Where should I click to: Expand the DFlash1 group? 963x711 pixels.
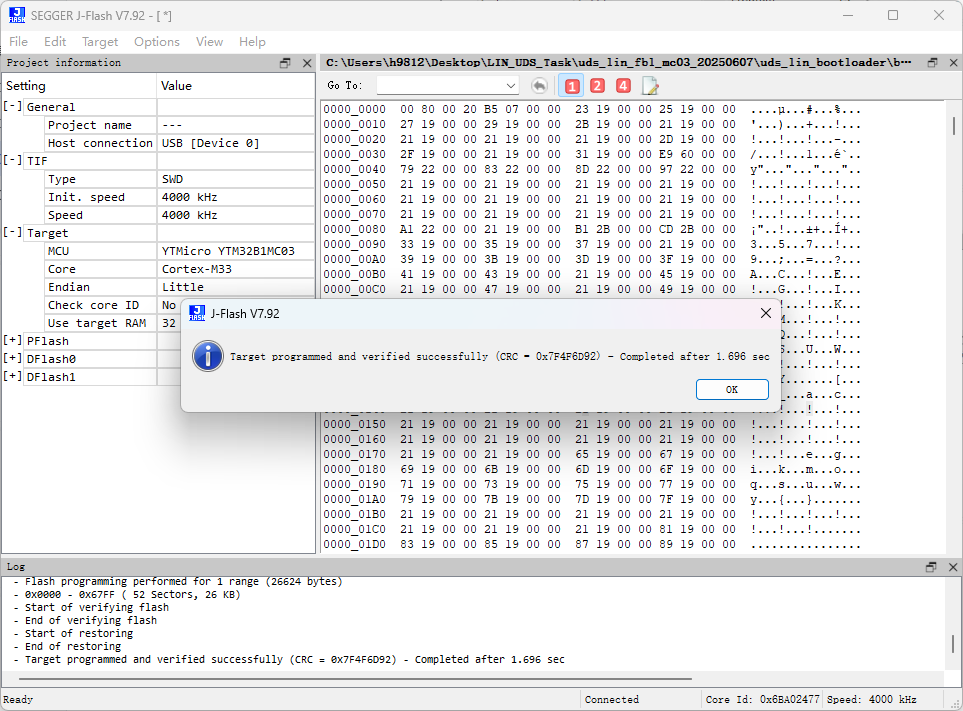click(13, 376)
